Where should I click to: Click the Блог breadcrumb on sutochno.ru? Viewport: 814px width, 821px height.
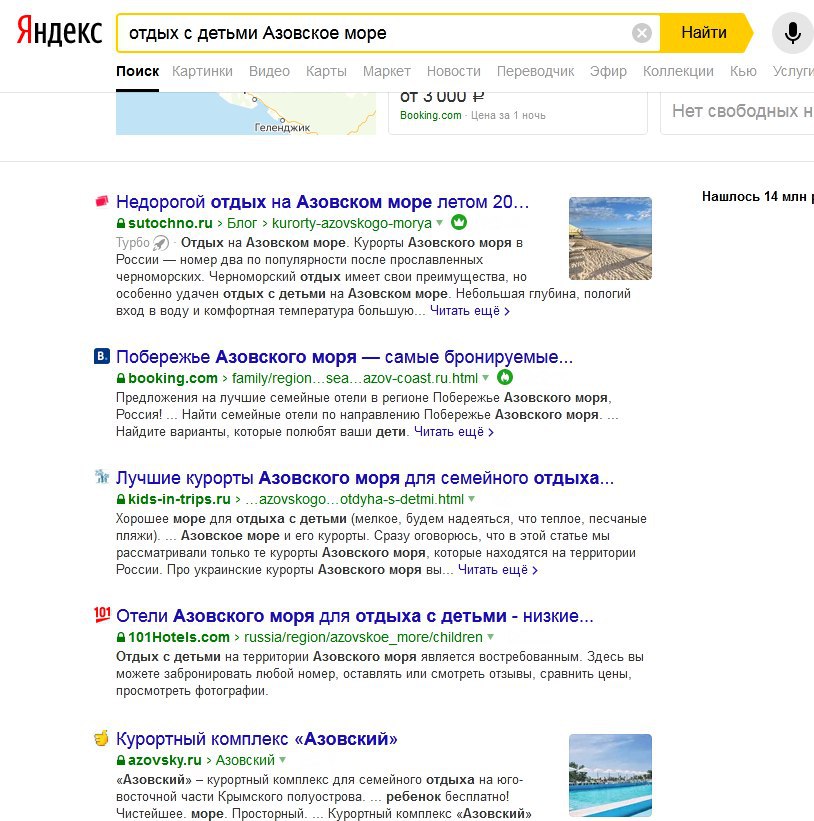pyautogui.click(x=242, y=223)
